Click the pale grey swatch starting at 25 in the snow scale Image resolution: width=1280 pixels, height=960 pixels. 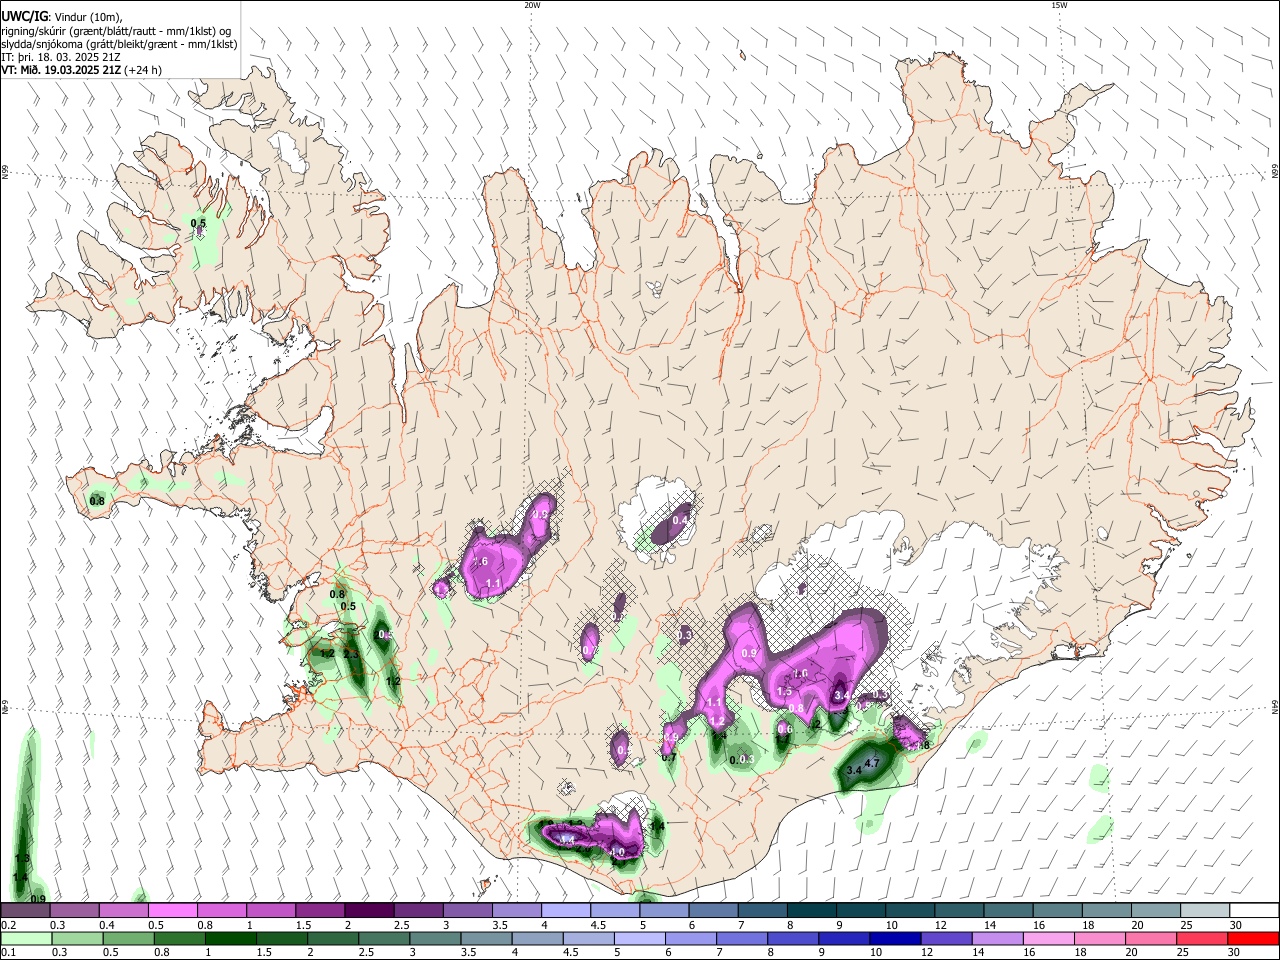click(x=1203, y=910)
